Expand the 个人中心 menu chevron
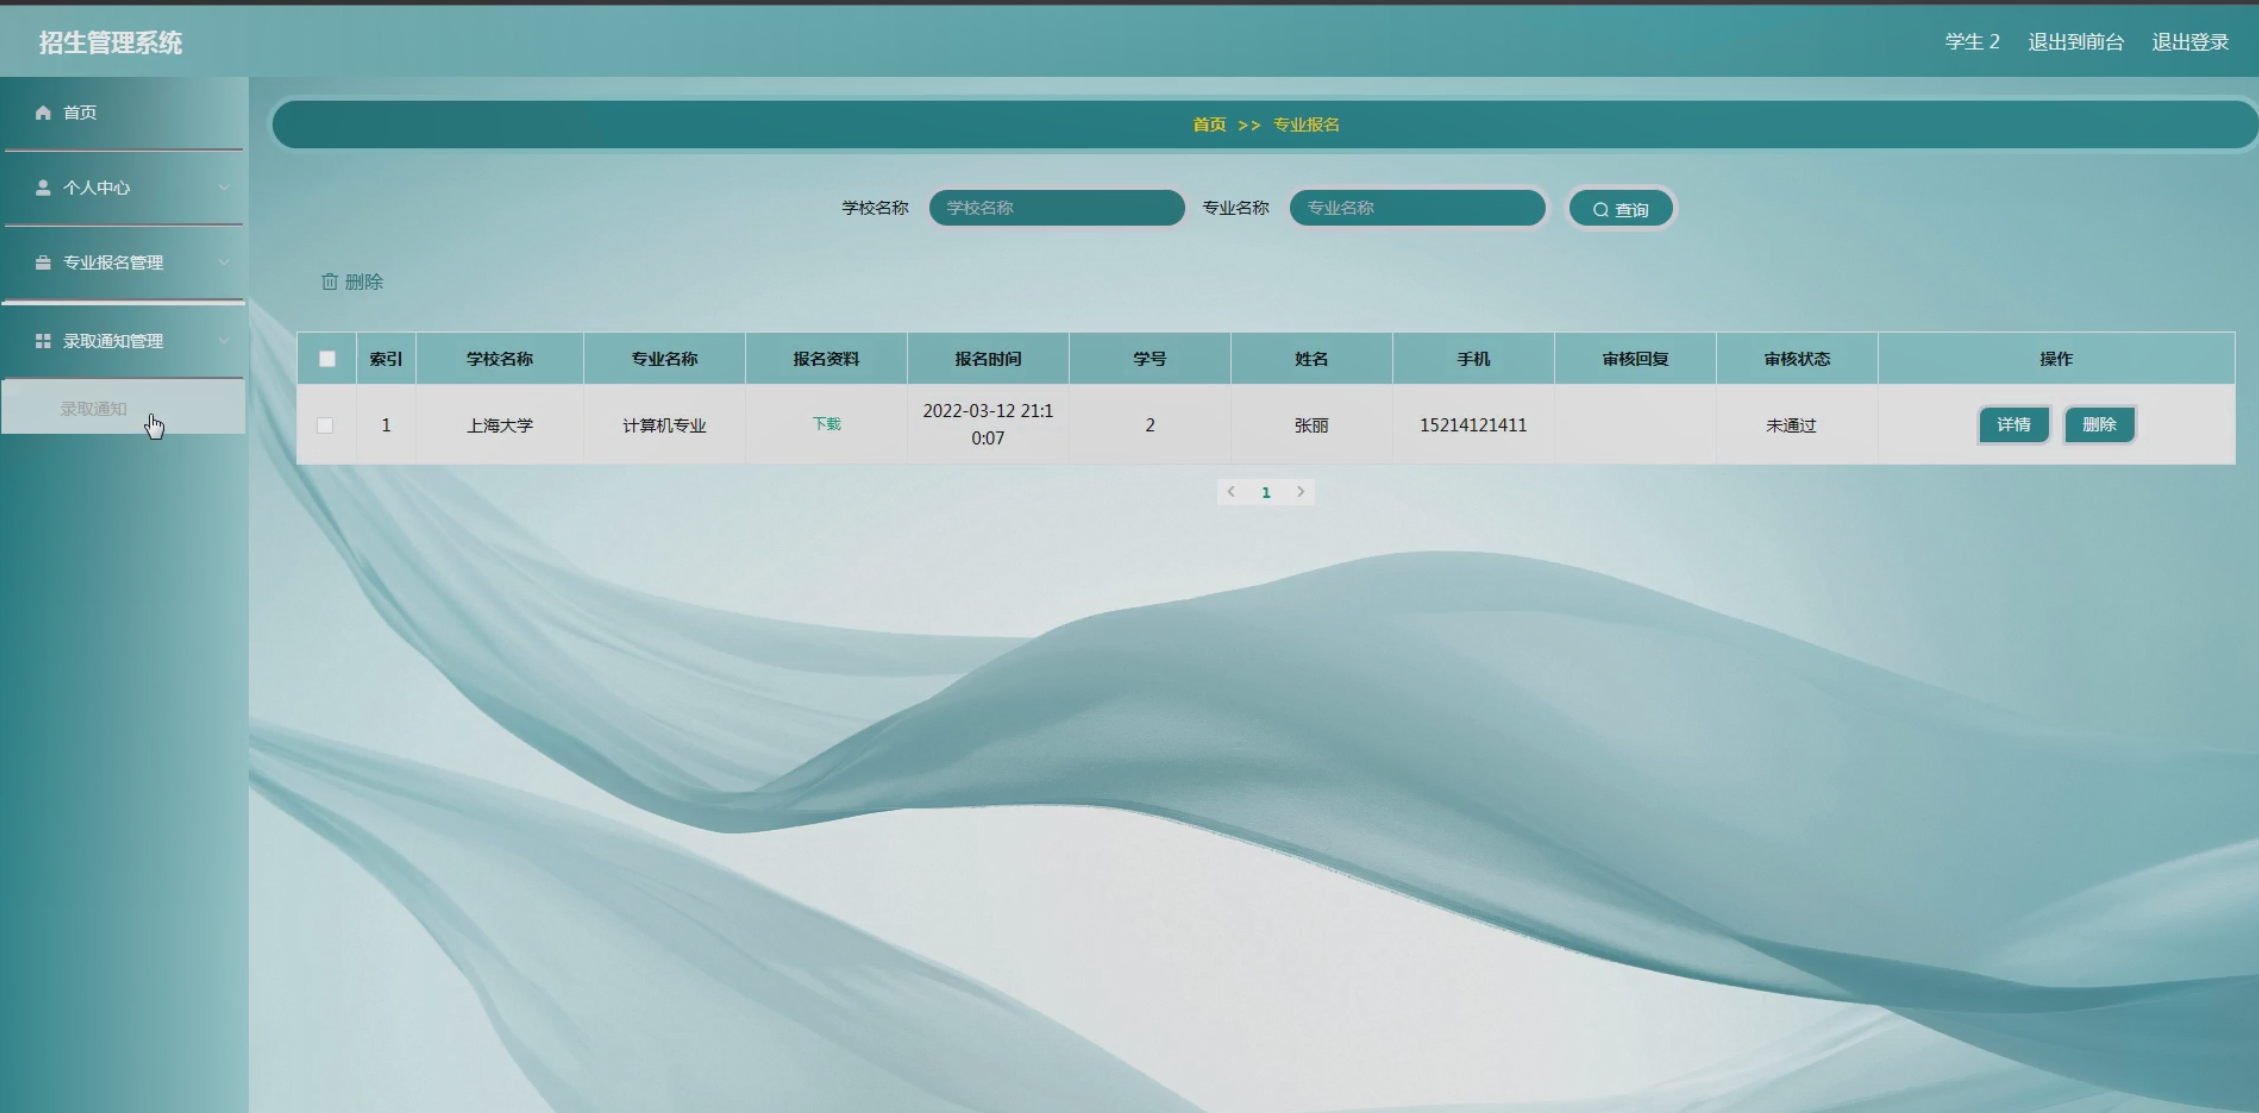The image size is (2259, 1113). click(x=224, y=188)
